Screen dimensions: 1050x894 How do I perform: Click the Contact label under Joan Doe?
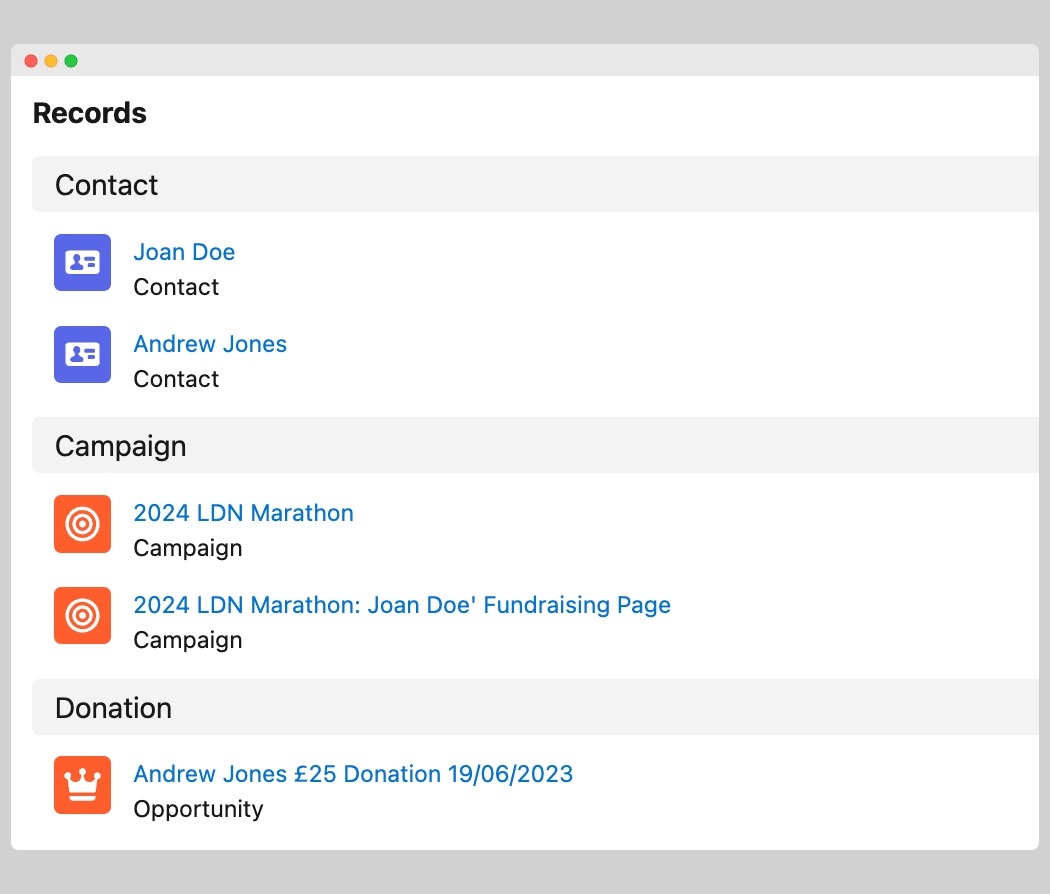coord(176,287)
